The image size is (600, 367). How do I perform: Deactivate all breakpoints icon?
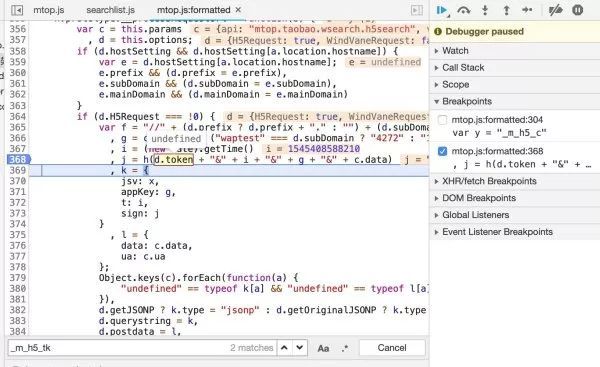point(555,10)
